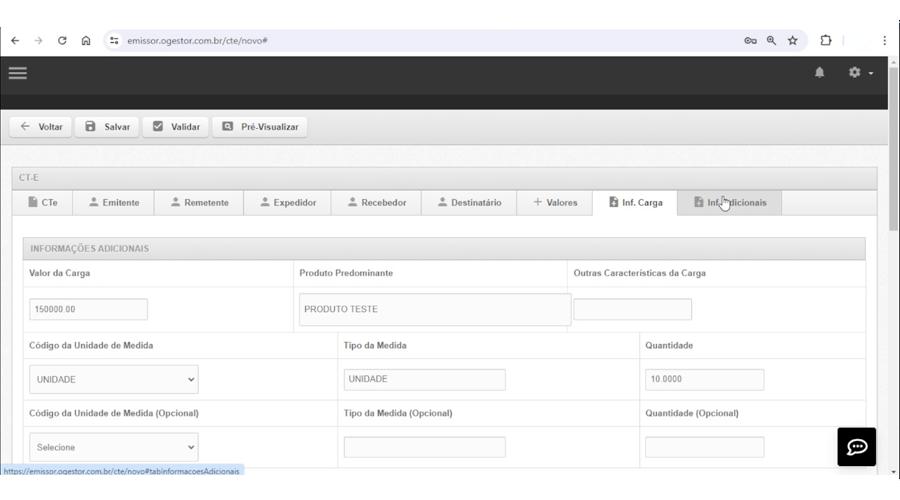Open the browser extensions puzzle icon
The image size is (900, 500).
tap(826, 41)
